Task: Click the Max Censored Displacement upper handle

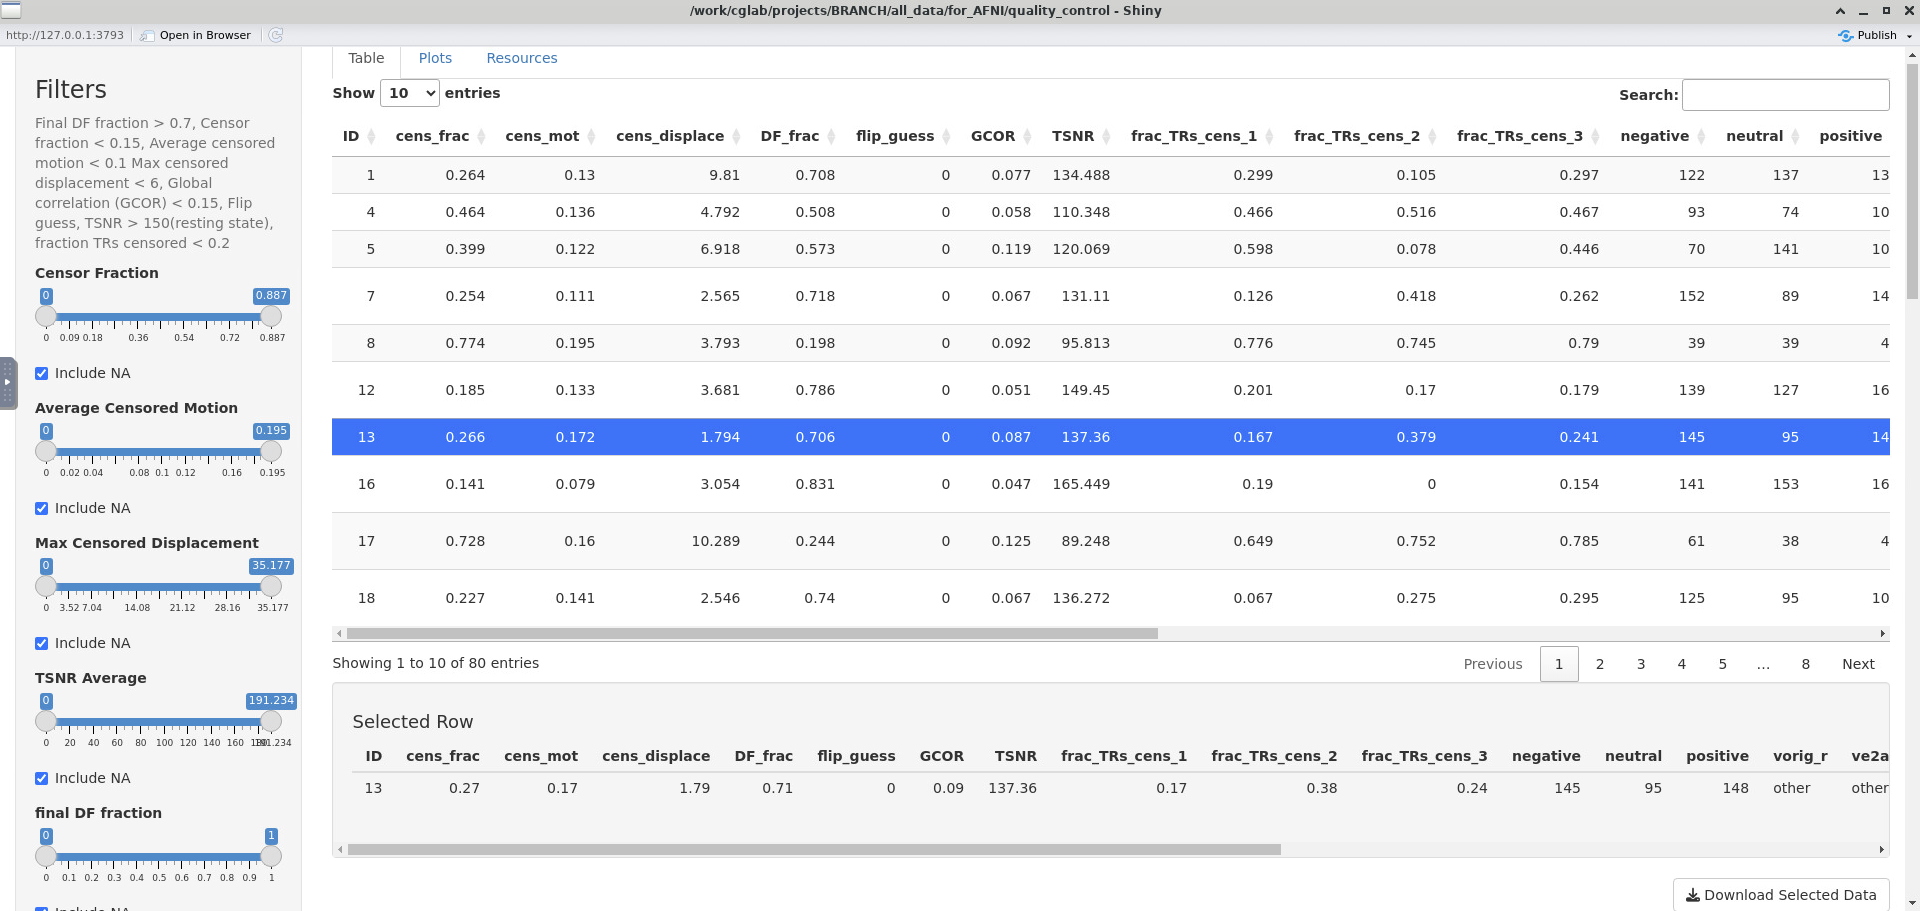Action: coord(271,586)
